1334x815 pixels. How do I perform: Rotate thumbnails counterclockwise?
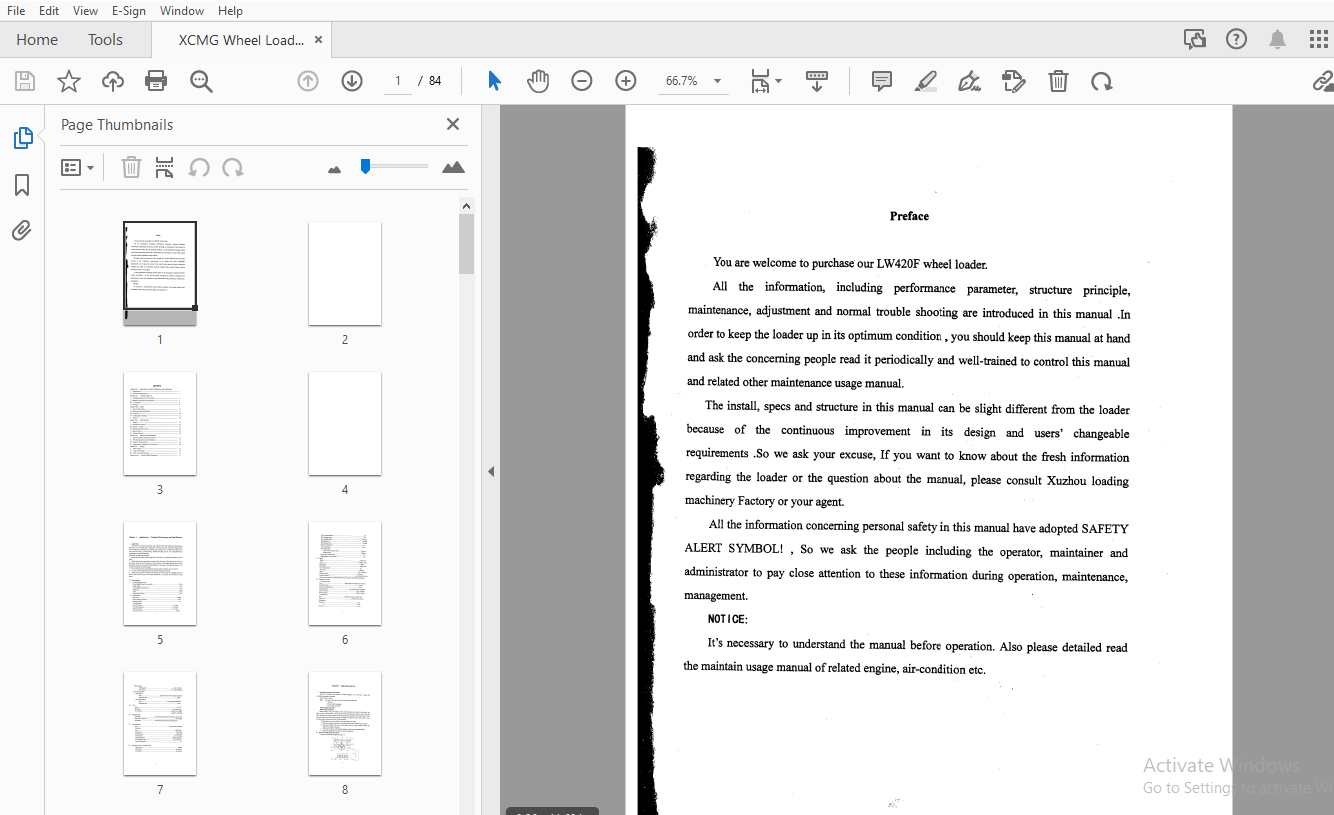(x=199, y=167)
